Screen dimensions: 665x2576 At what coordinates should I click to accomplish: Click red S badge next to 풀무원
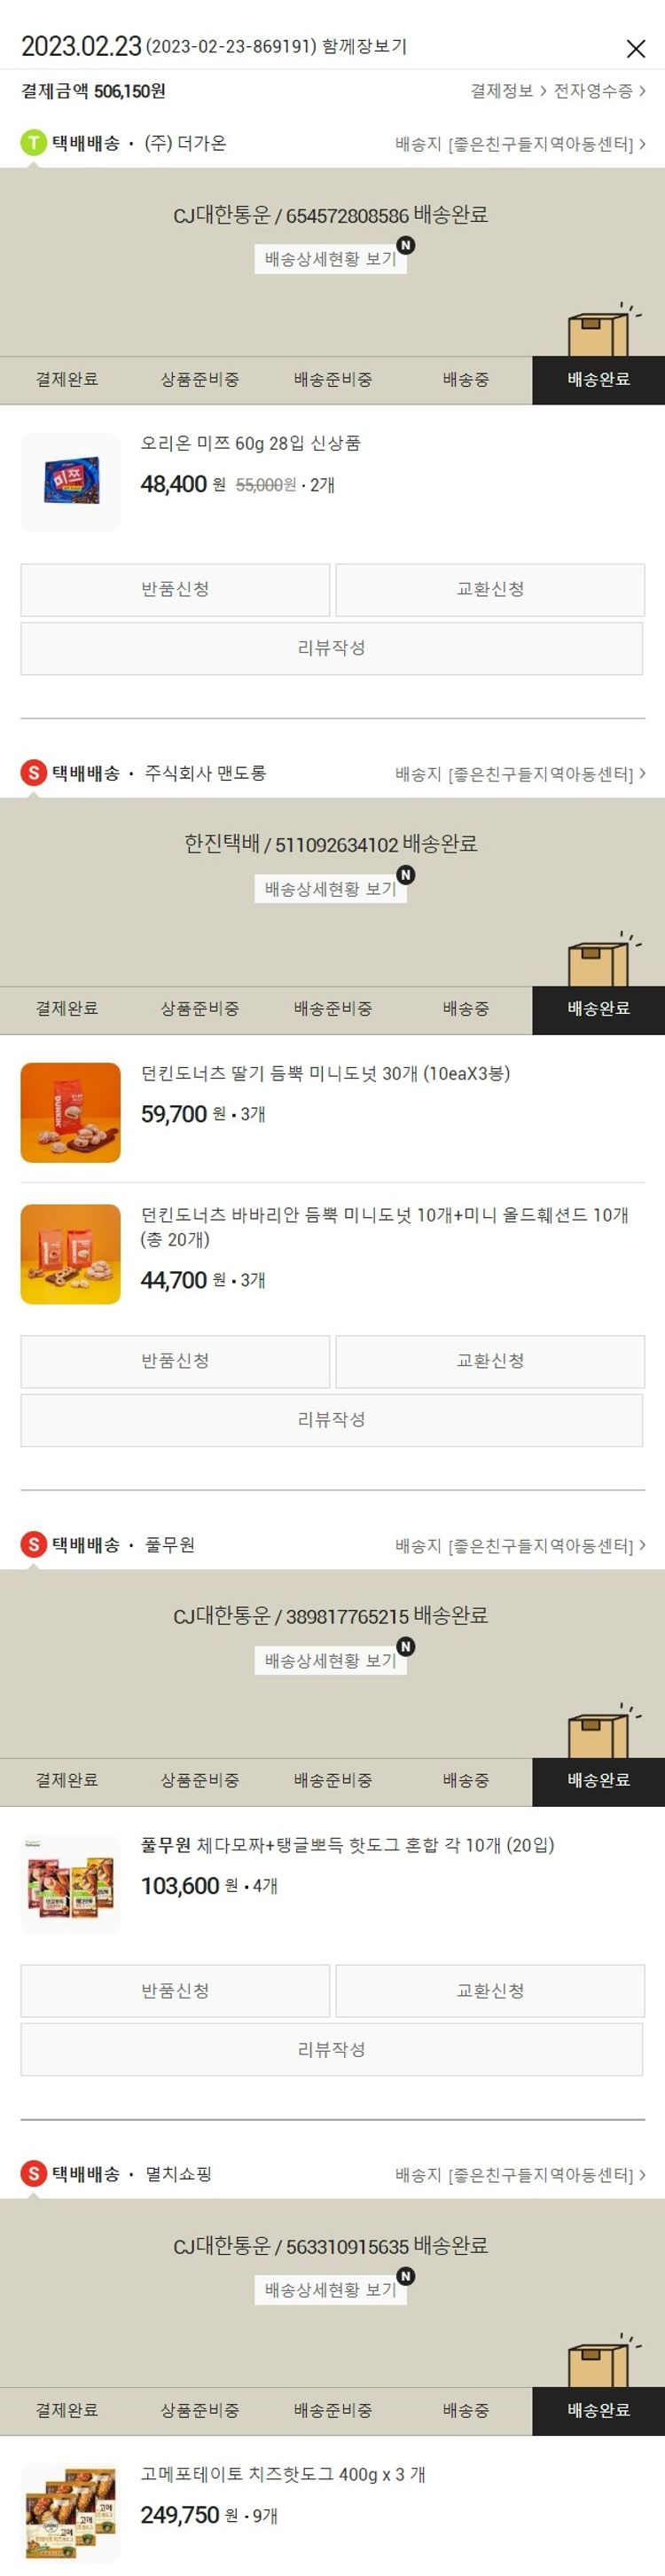pos(34,1545)
